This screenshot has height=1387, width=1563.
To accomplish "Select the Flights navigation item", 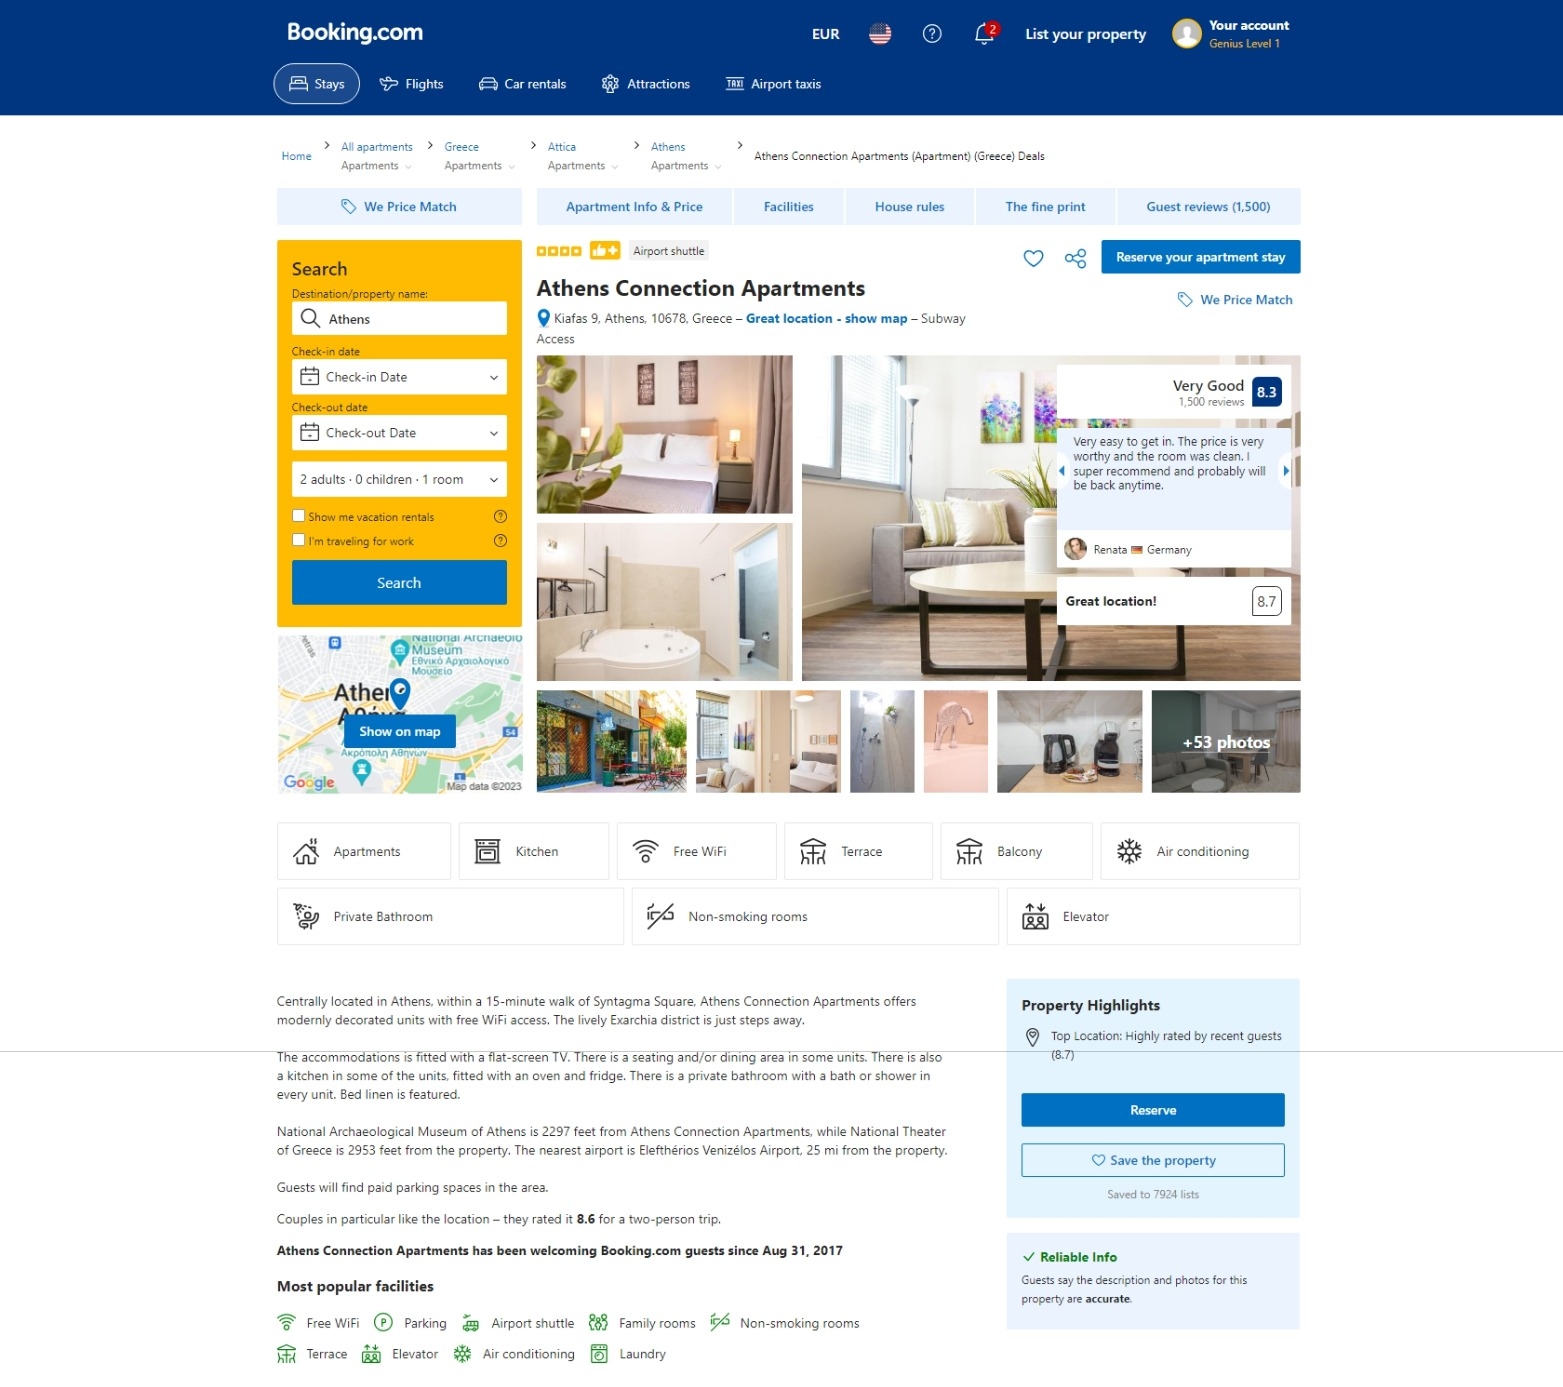I will [x=411, y=84].
